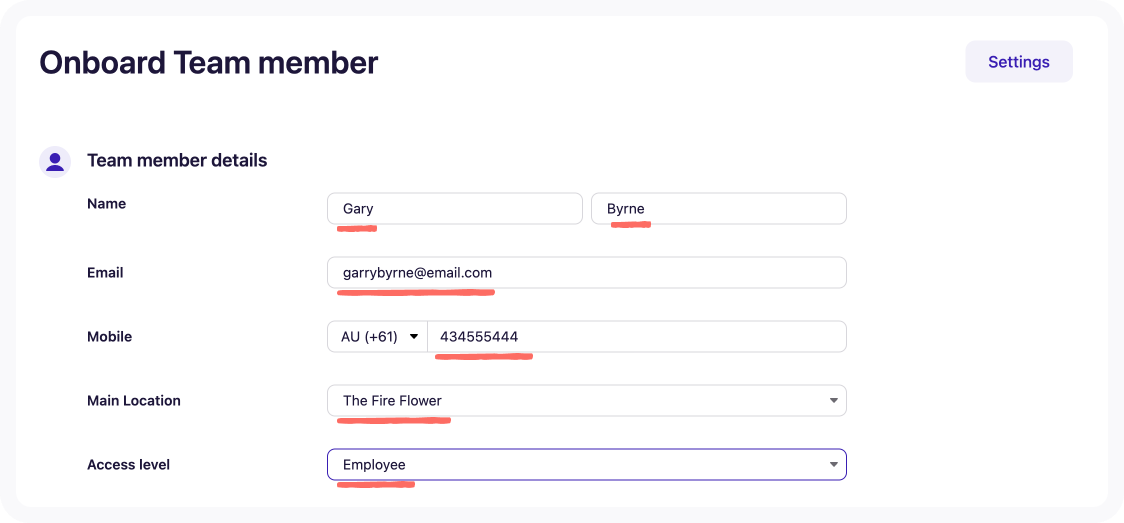
Task: Open the Settings button
Action: point(1019,62)
